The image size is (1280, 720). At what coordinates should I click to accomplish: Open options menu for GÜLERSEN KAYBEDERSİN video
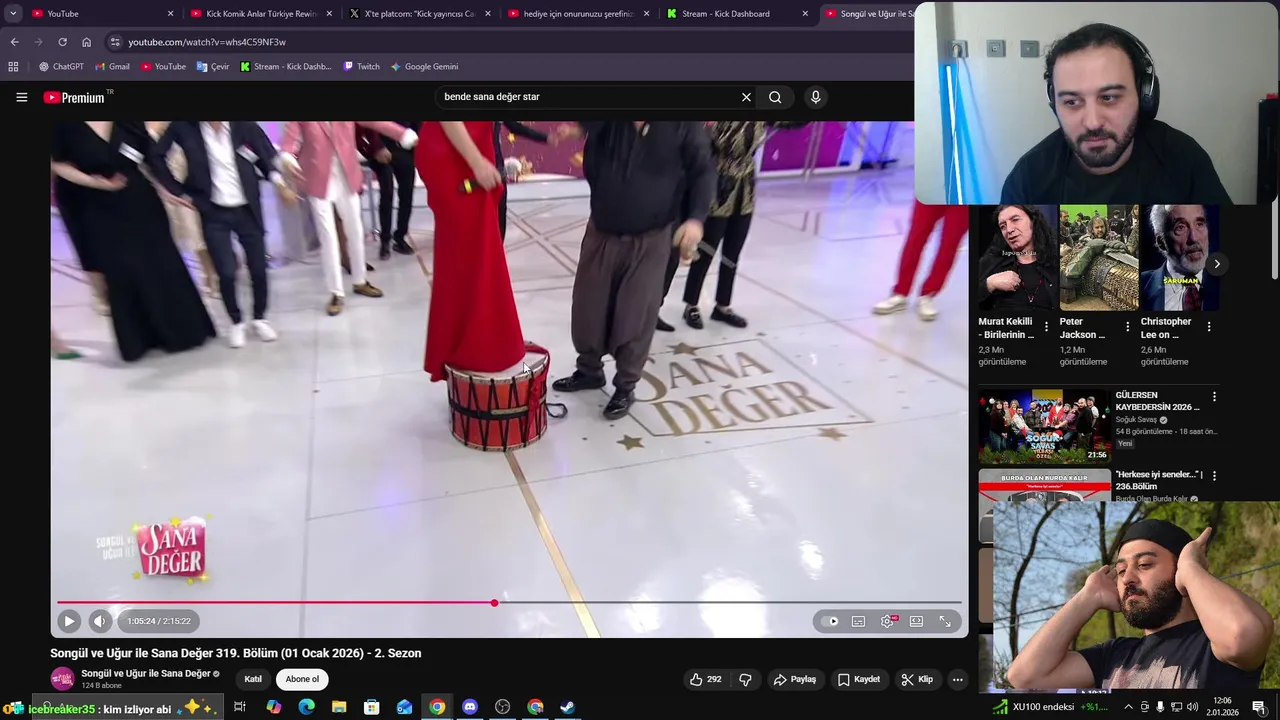point(1214,397)
